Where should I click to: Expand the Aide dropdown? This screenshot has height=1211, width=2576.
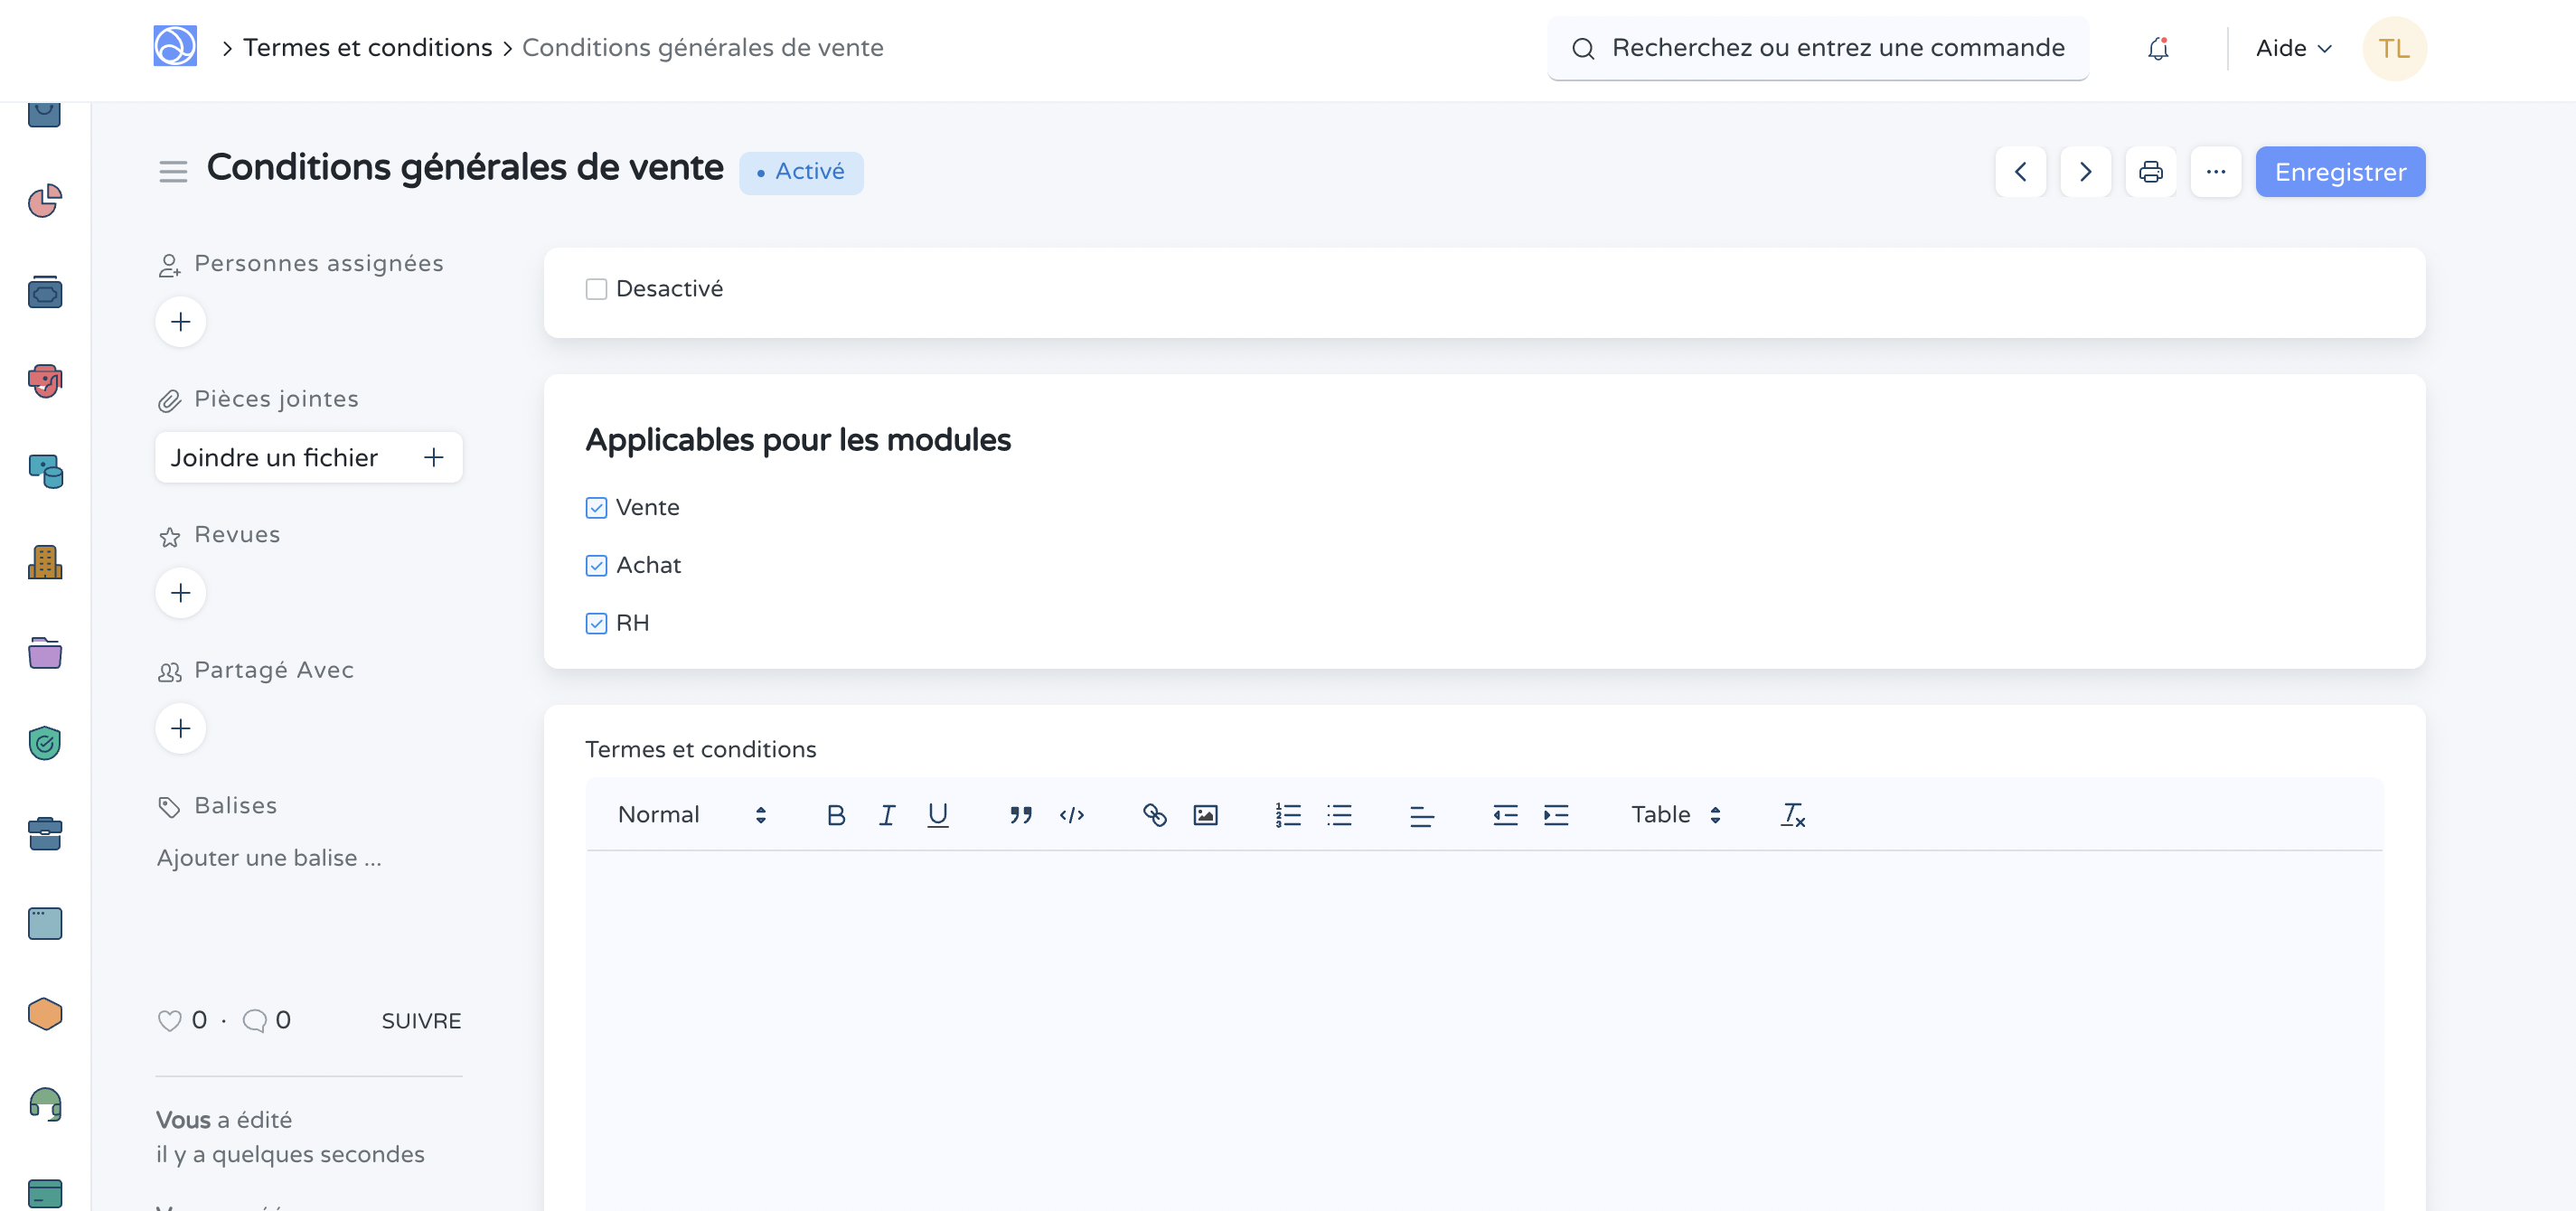tap(2292, 47)
